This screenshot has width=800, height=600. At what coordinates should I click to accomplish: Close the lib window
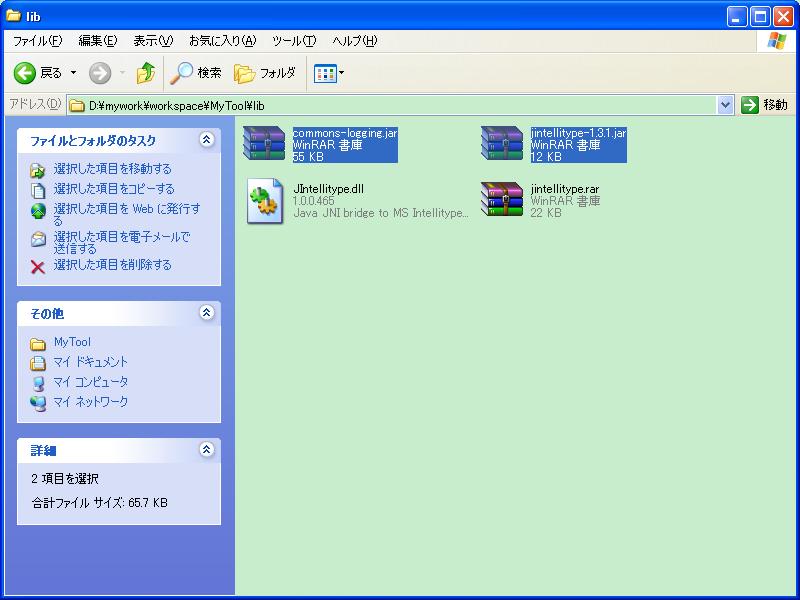(x=783, y=17)
